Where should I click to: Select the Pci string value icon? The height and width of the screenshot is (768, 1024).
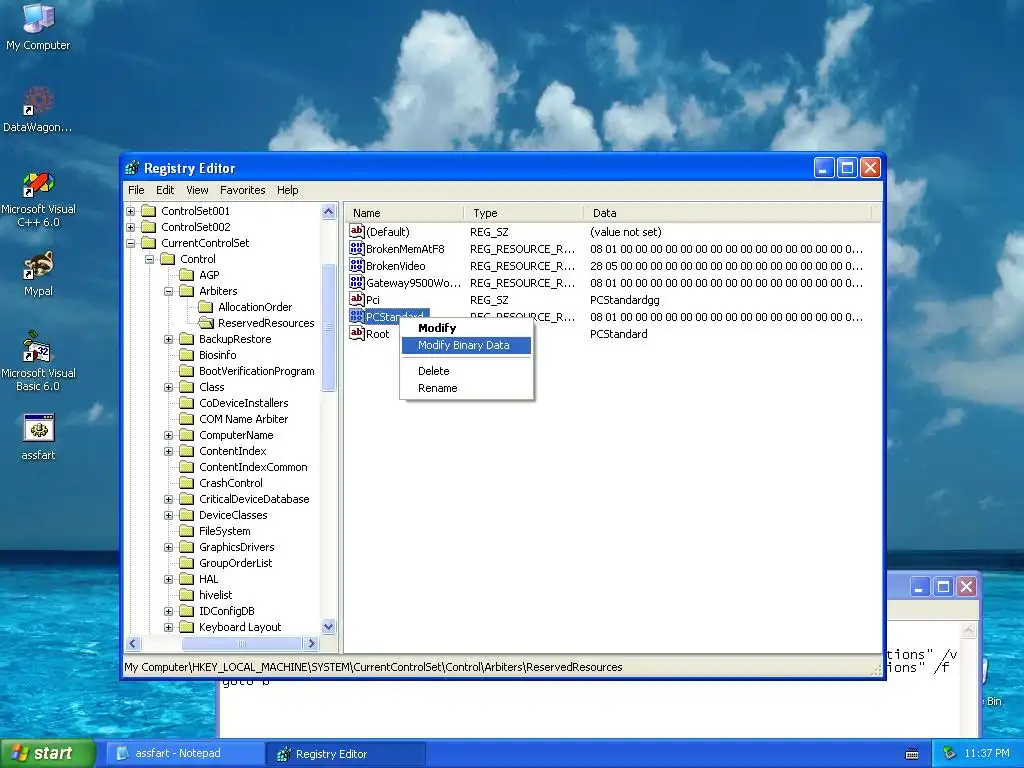(357, 299)
